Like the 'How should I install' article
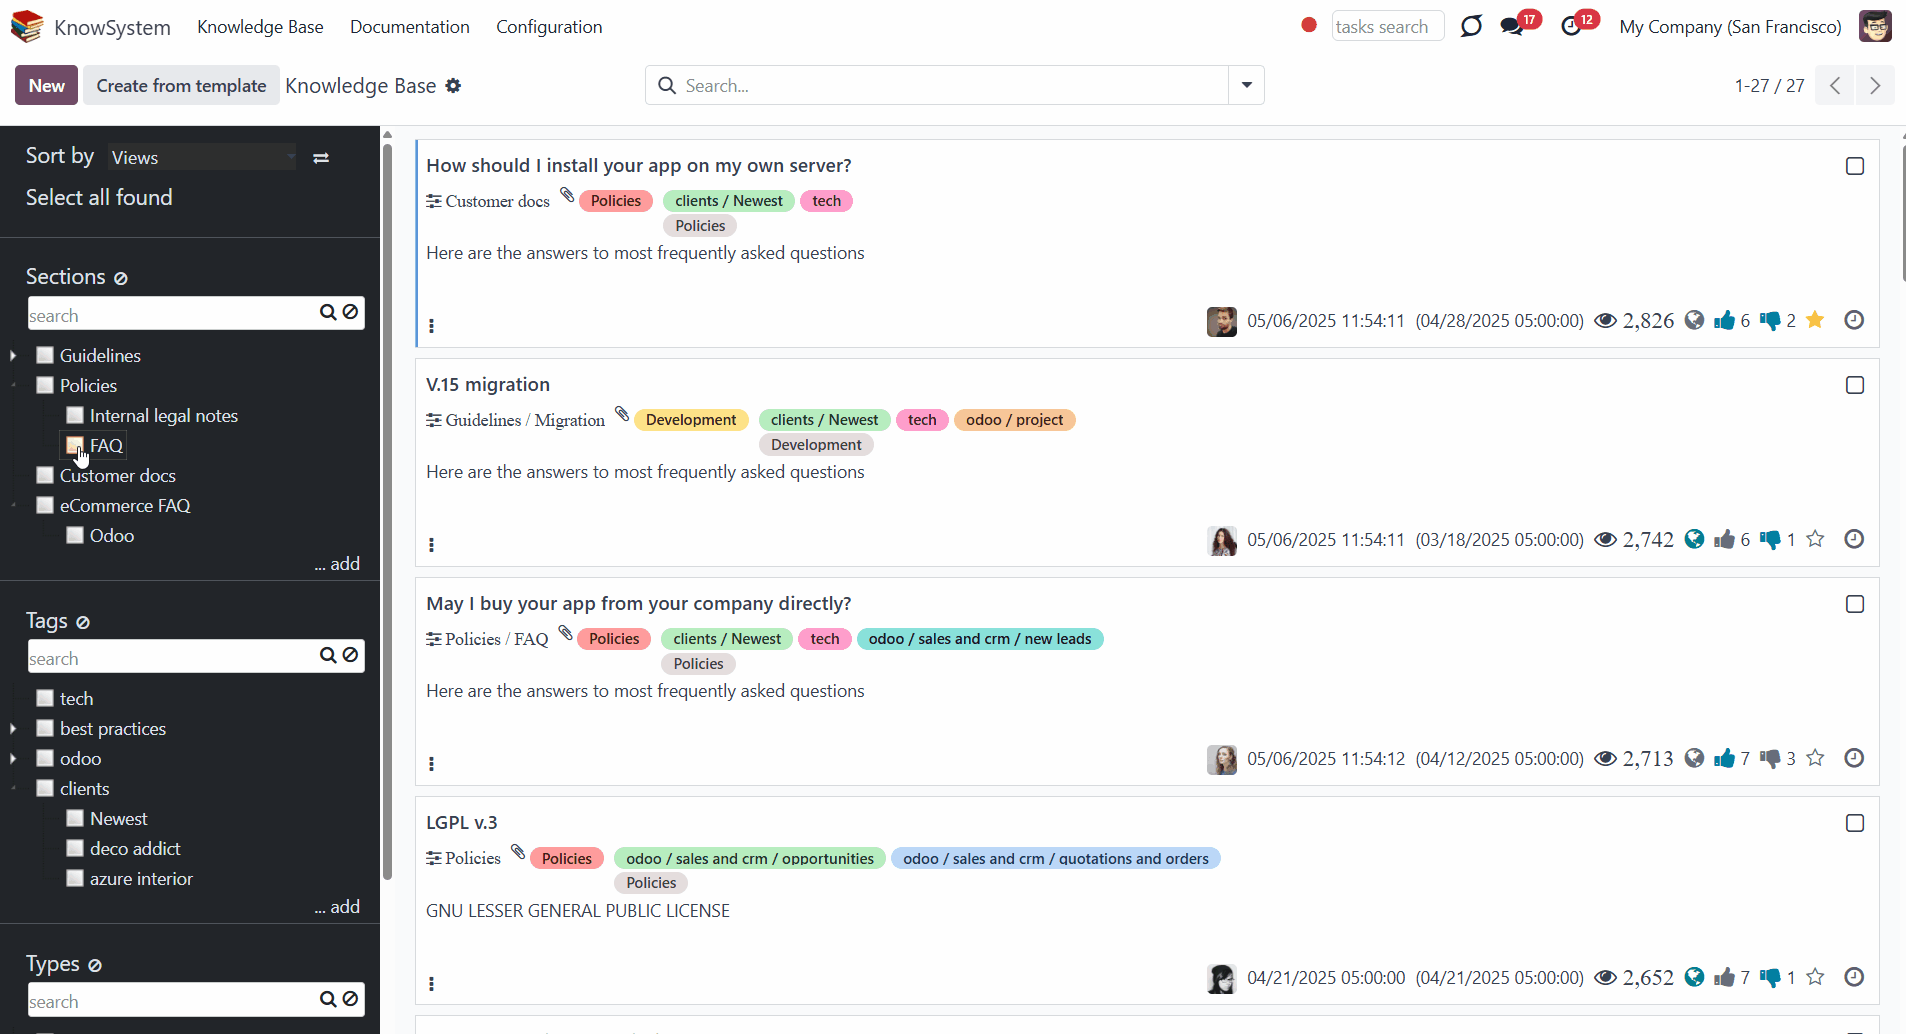The height and width of the screenshot is (1034, 1906). tap(1724, 320)
